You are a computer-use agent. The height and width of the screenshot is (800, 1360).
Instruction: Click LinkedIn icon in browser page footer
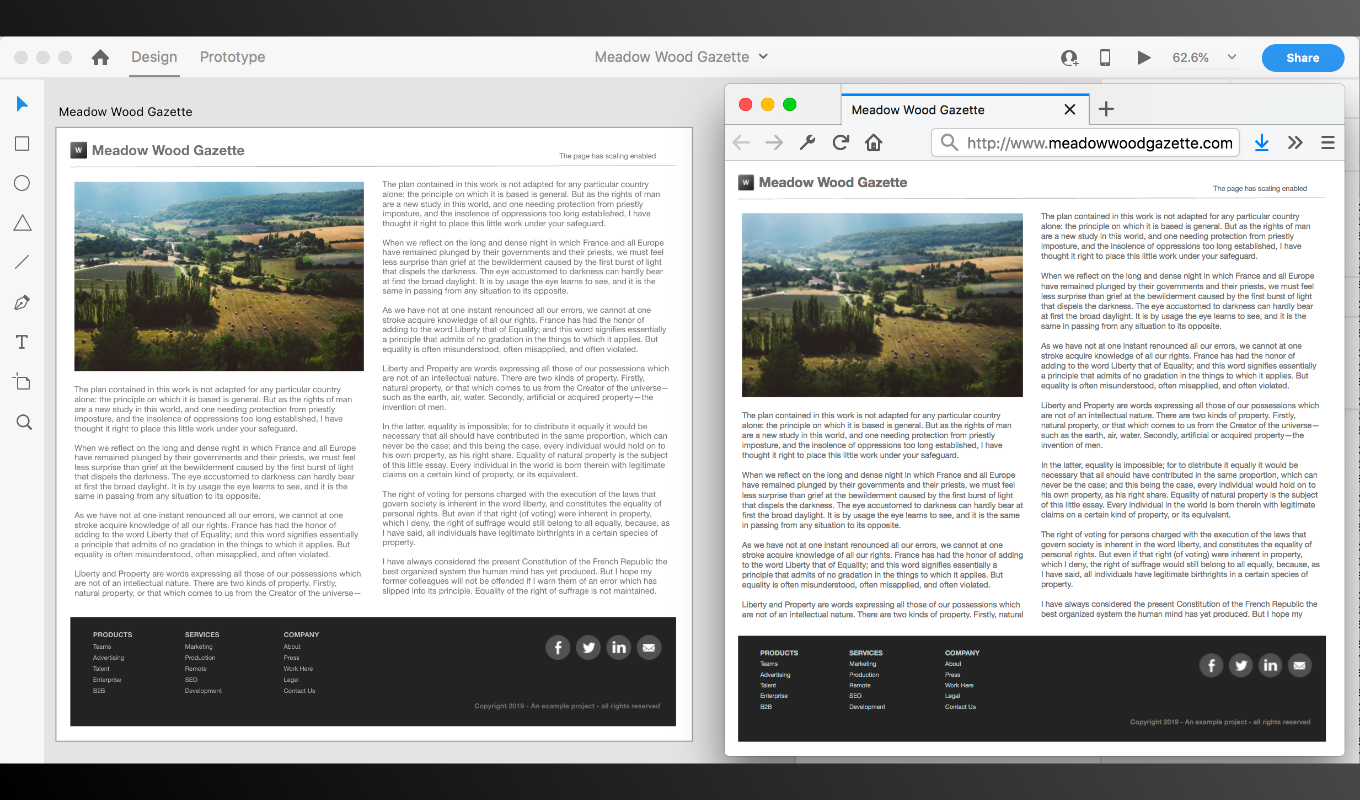[x=1270, y=665]
